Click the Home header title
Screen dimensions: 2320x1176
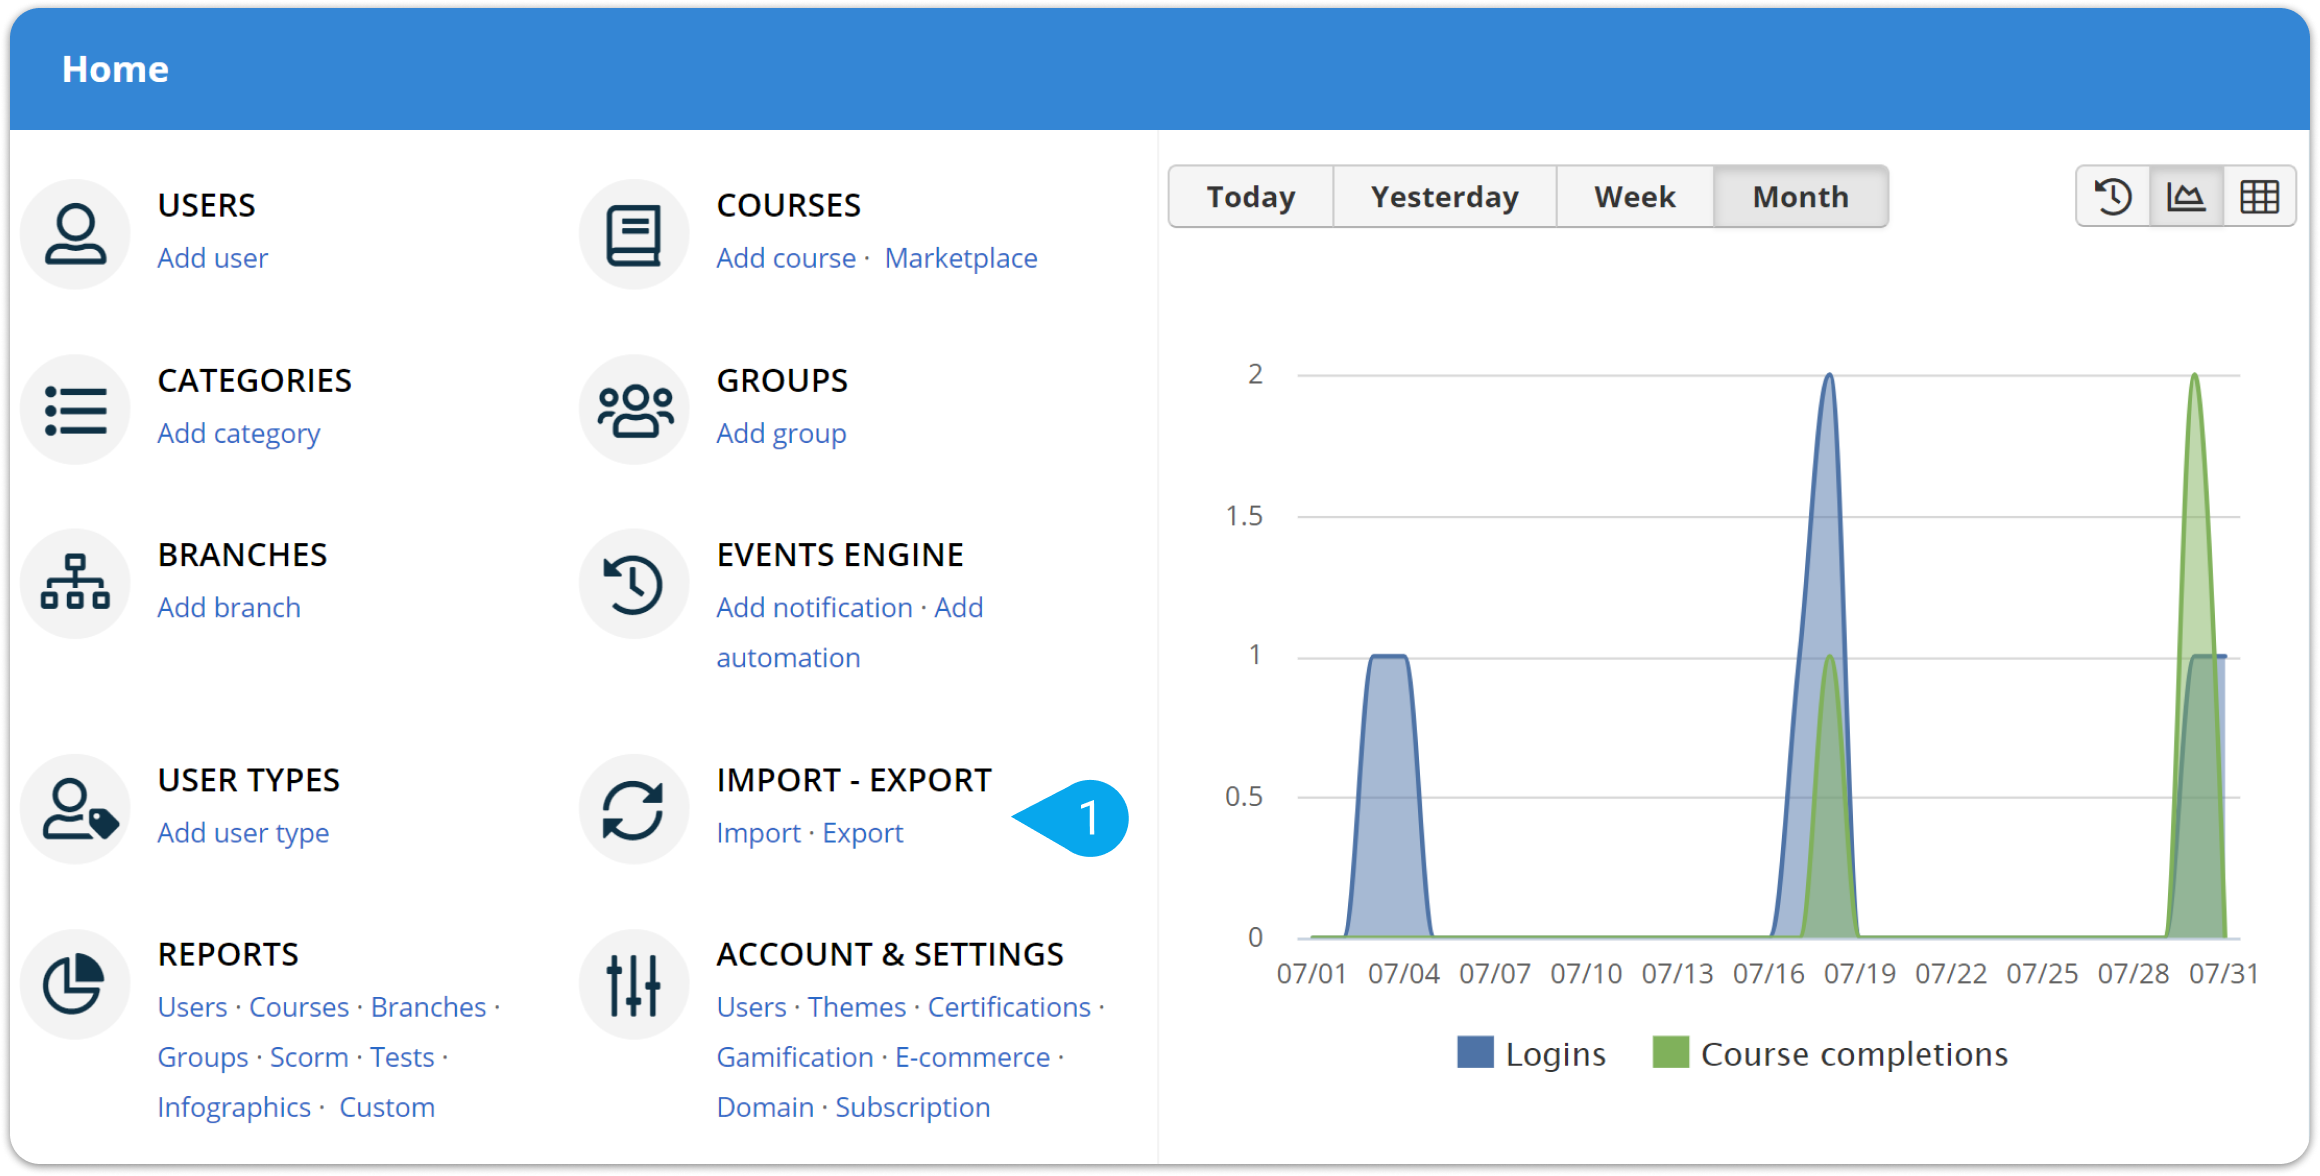115,69
